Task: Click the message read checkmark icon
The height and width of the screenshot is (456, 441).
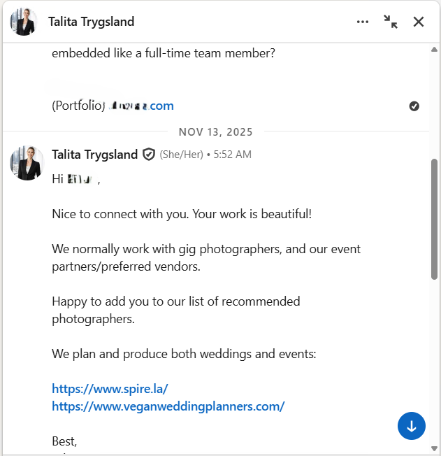Action: point(414,106)
